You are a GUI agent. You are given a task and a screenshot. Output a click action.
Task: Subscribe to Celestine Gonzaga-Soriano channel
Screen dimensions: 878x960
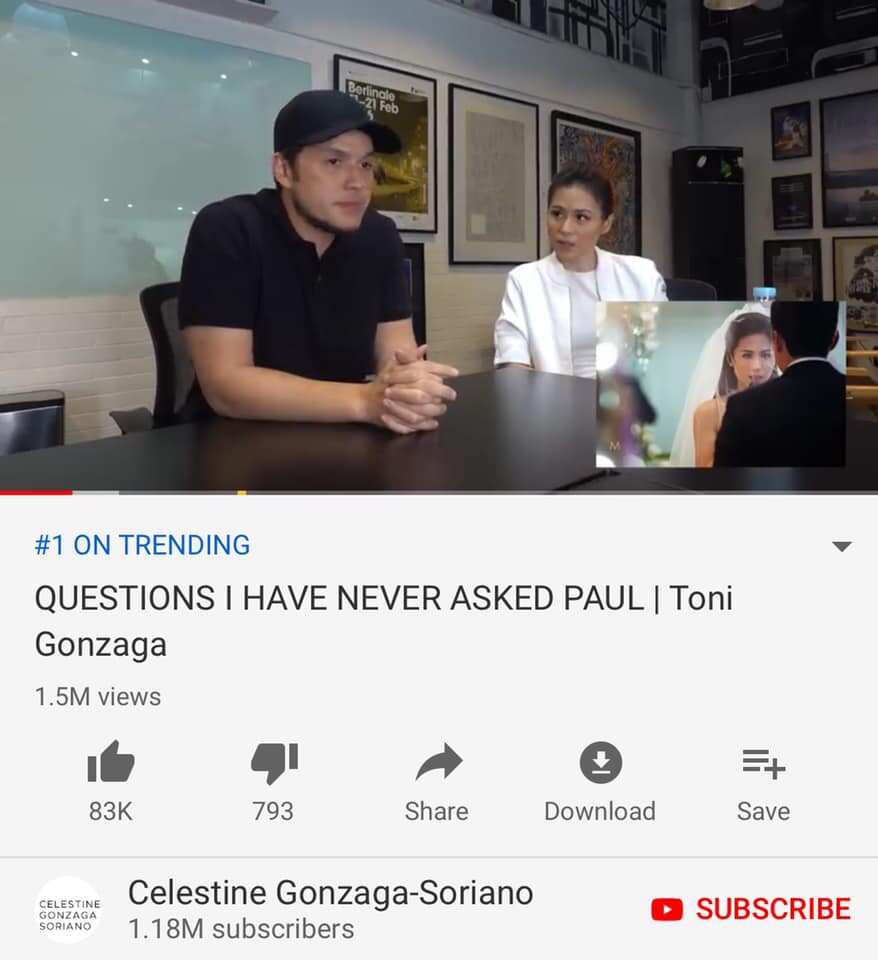coord(751,909)
